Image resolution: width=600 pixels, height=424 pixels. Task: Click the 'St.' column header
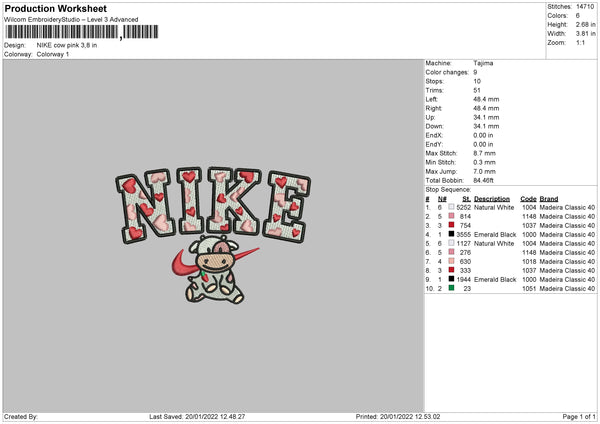pyautogui.click(x=466, y=199)
